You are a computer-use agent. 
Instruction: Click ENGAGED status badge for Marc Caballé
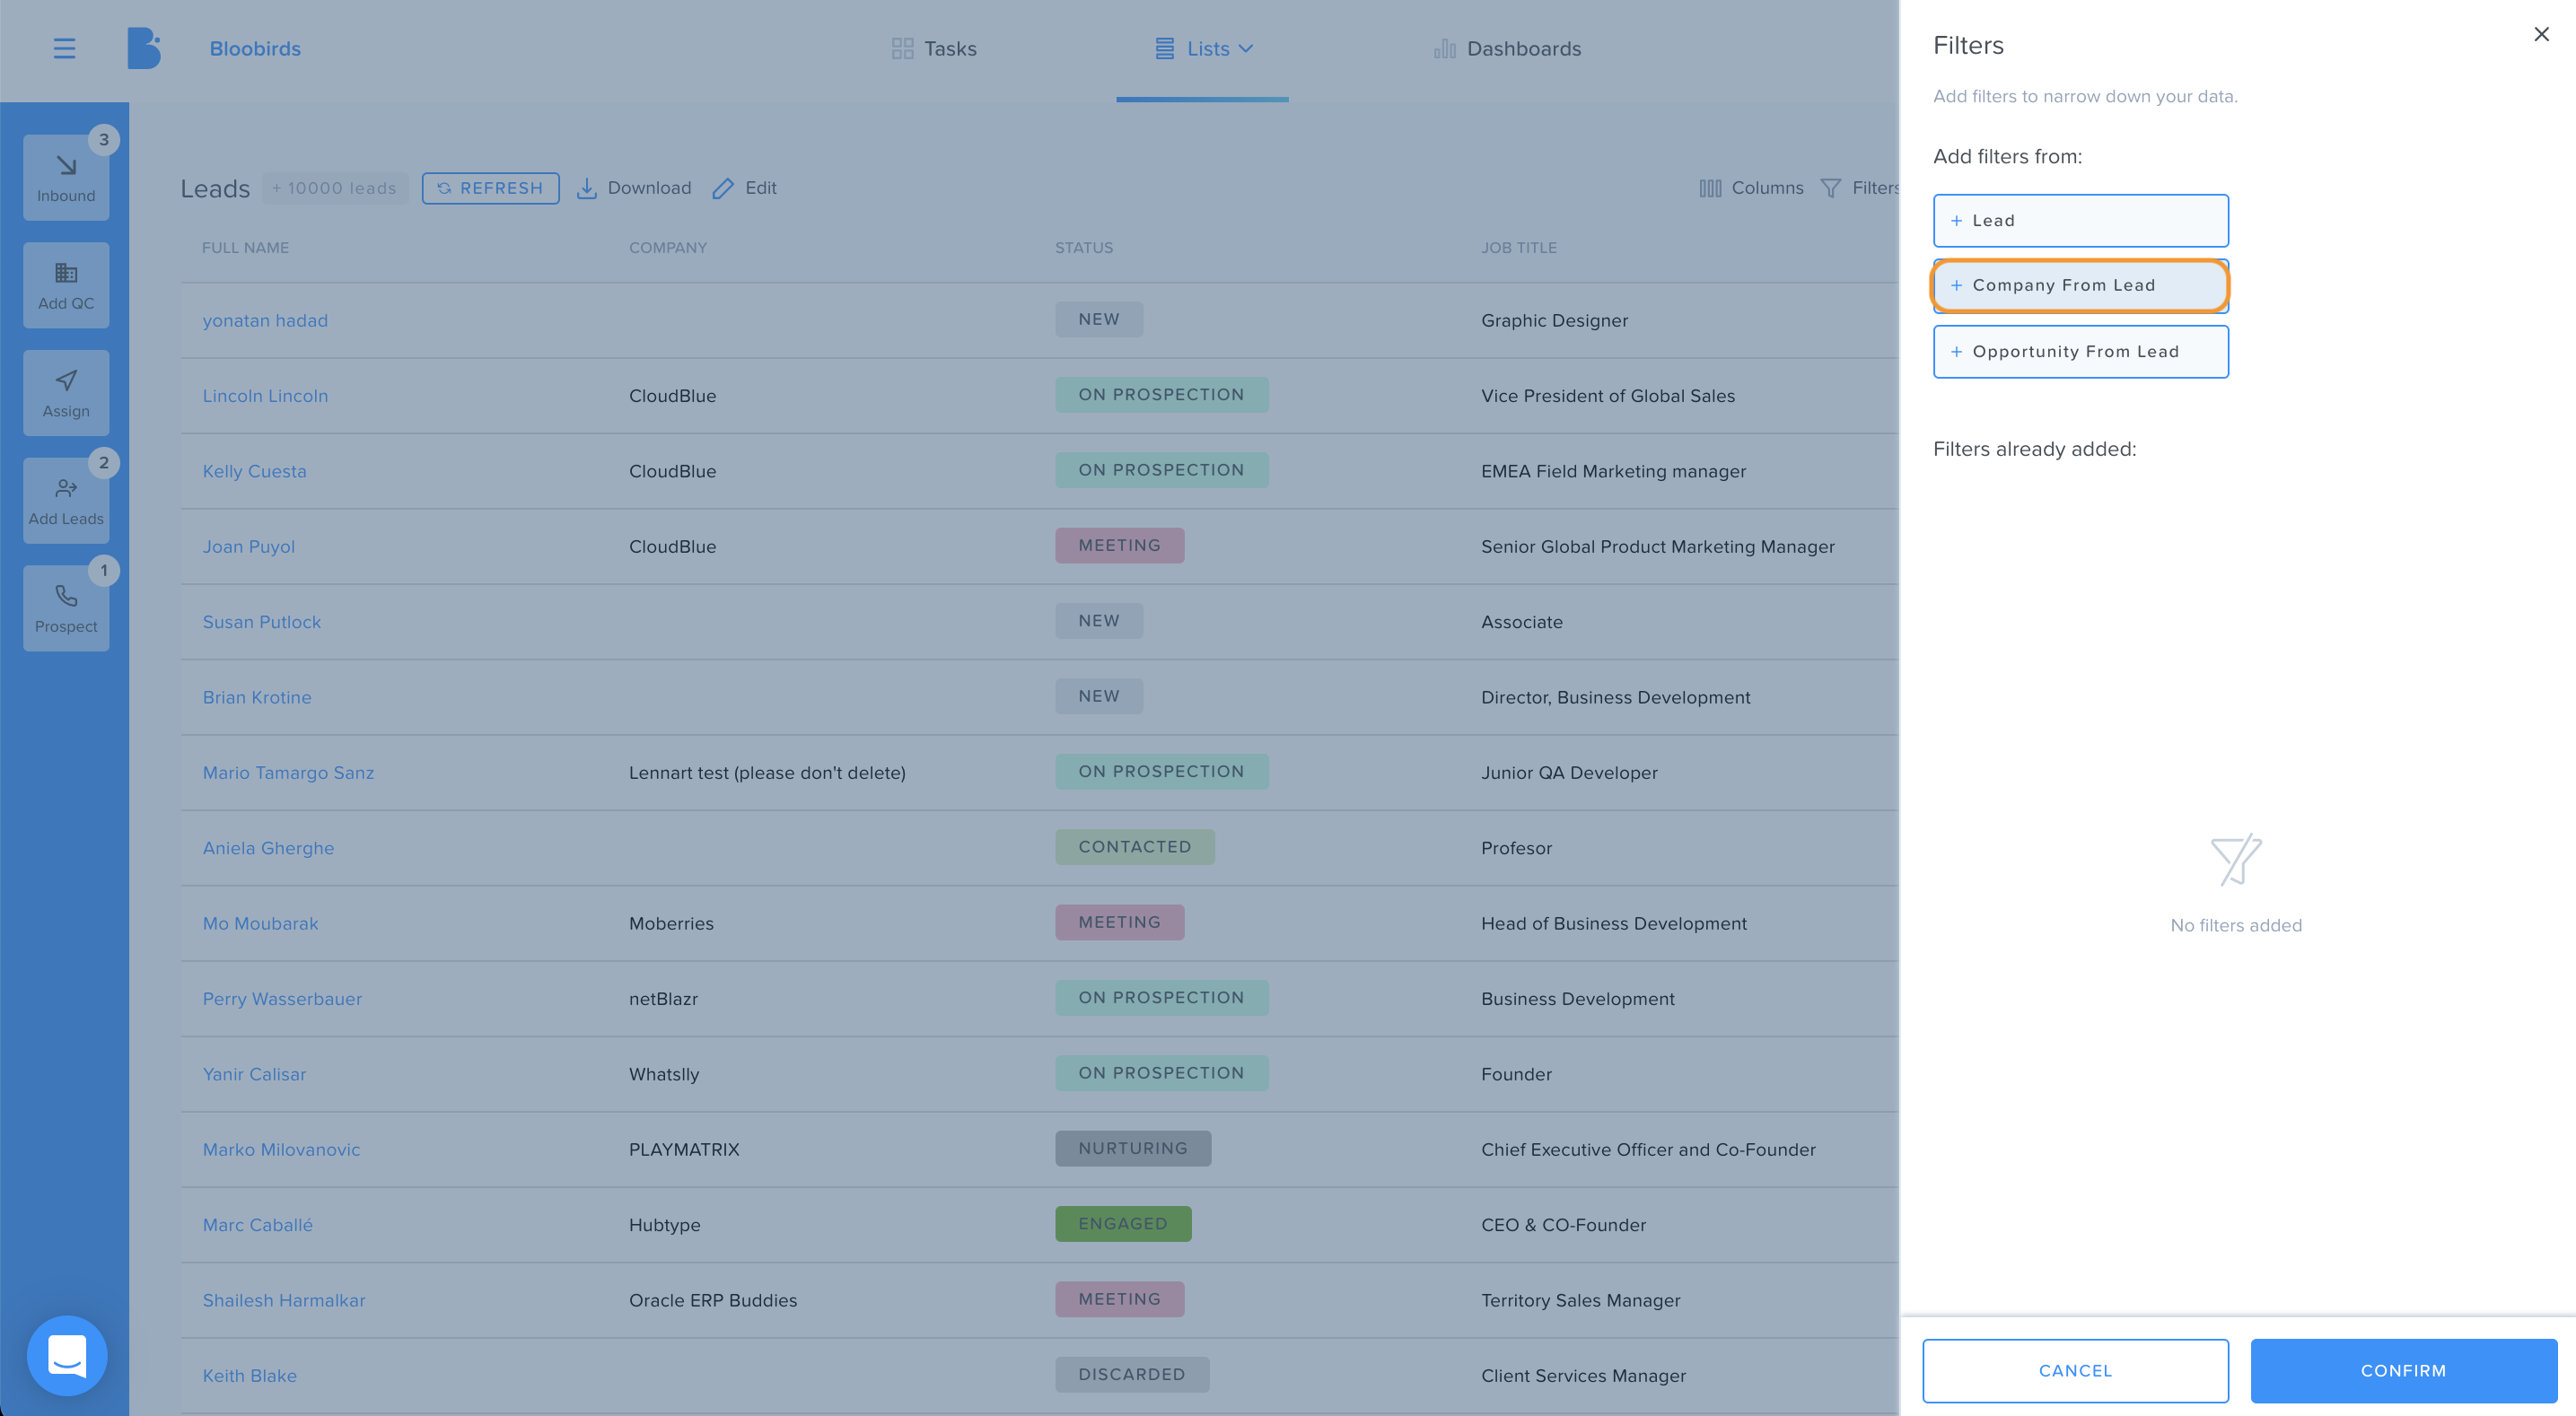pyautogui.click(x=1123, y=1224)
